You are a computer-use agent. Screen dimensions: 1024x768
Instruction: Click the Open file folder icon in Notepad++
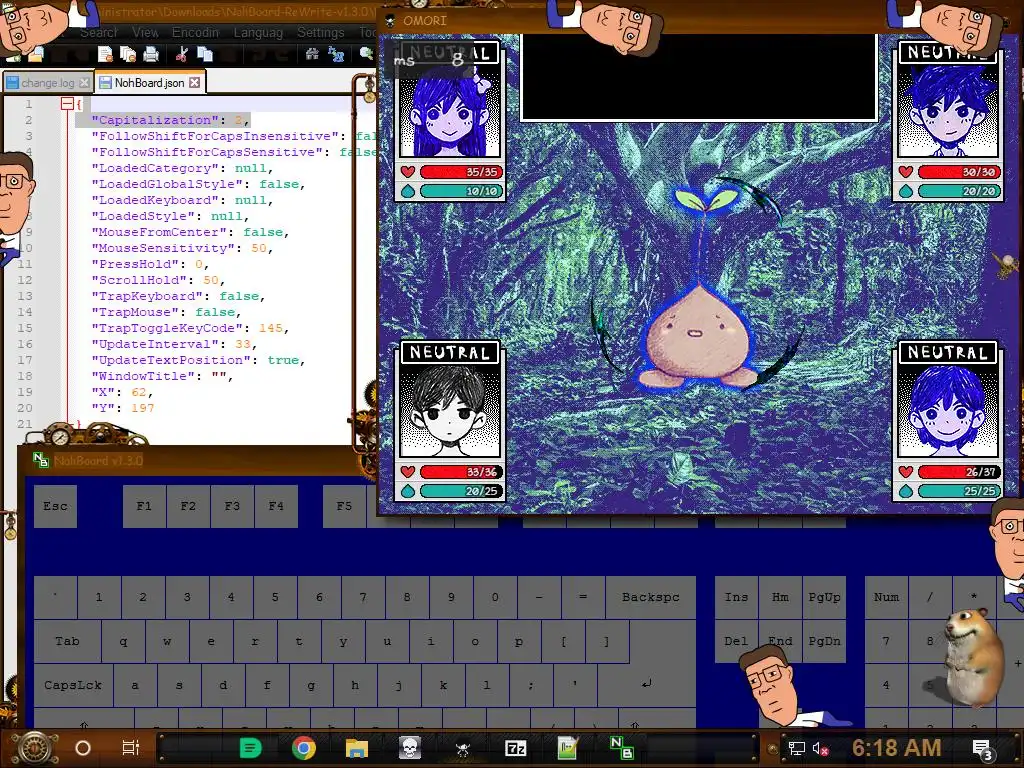(x=36, y=55)
